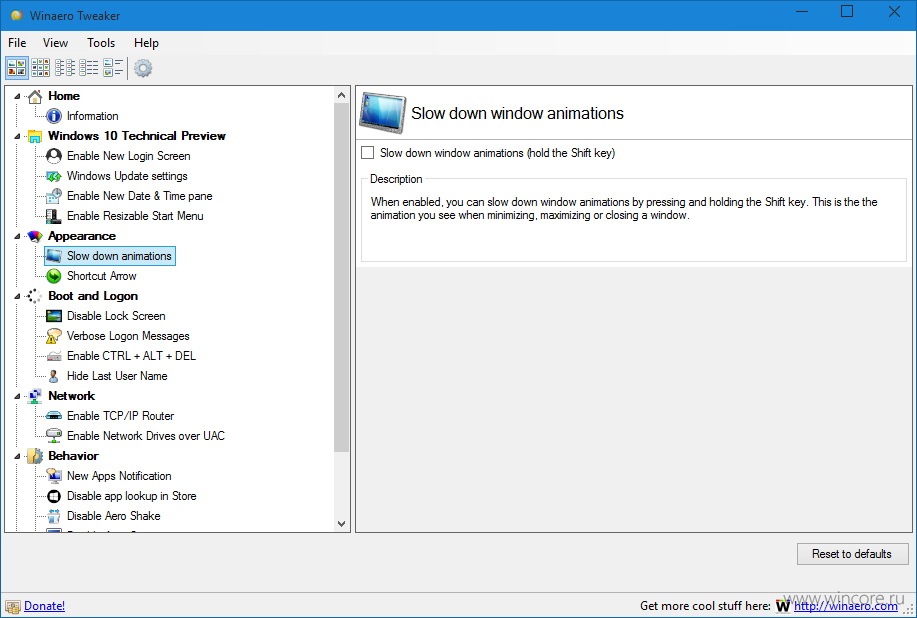Pick the plain list view toolbar icon
Image resolution: width=917 pixels, height=618 pixels.
[89, 68]
